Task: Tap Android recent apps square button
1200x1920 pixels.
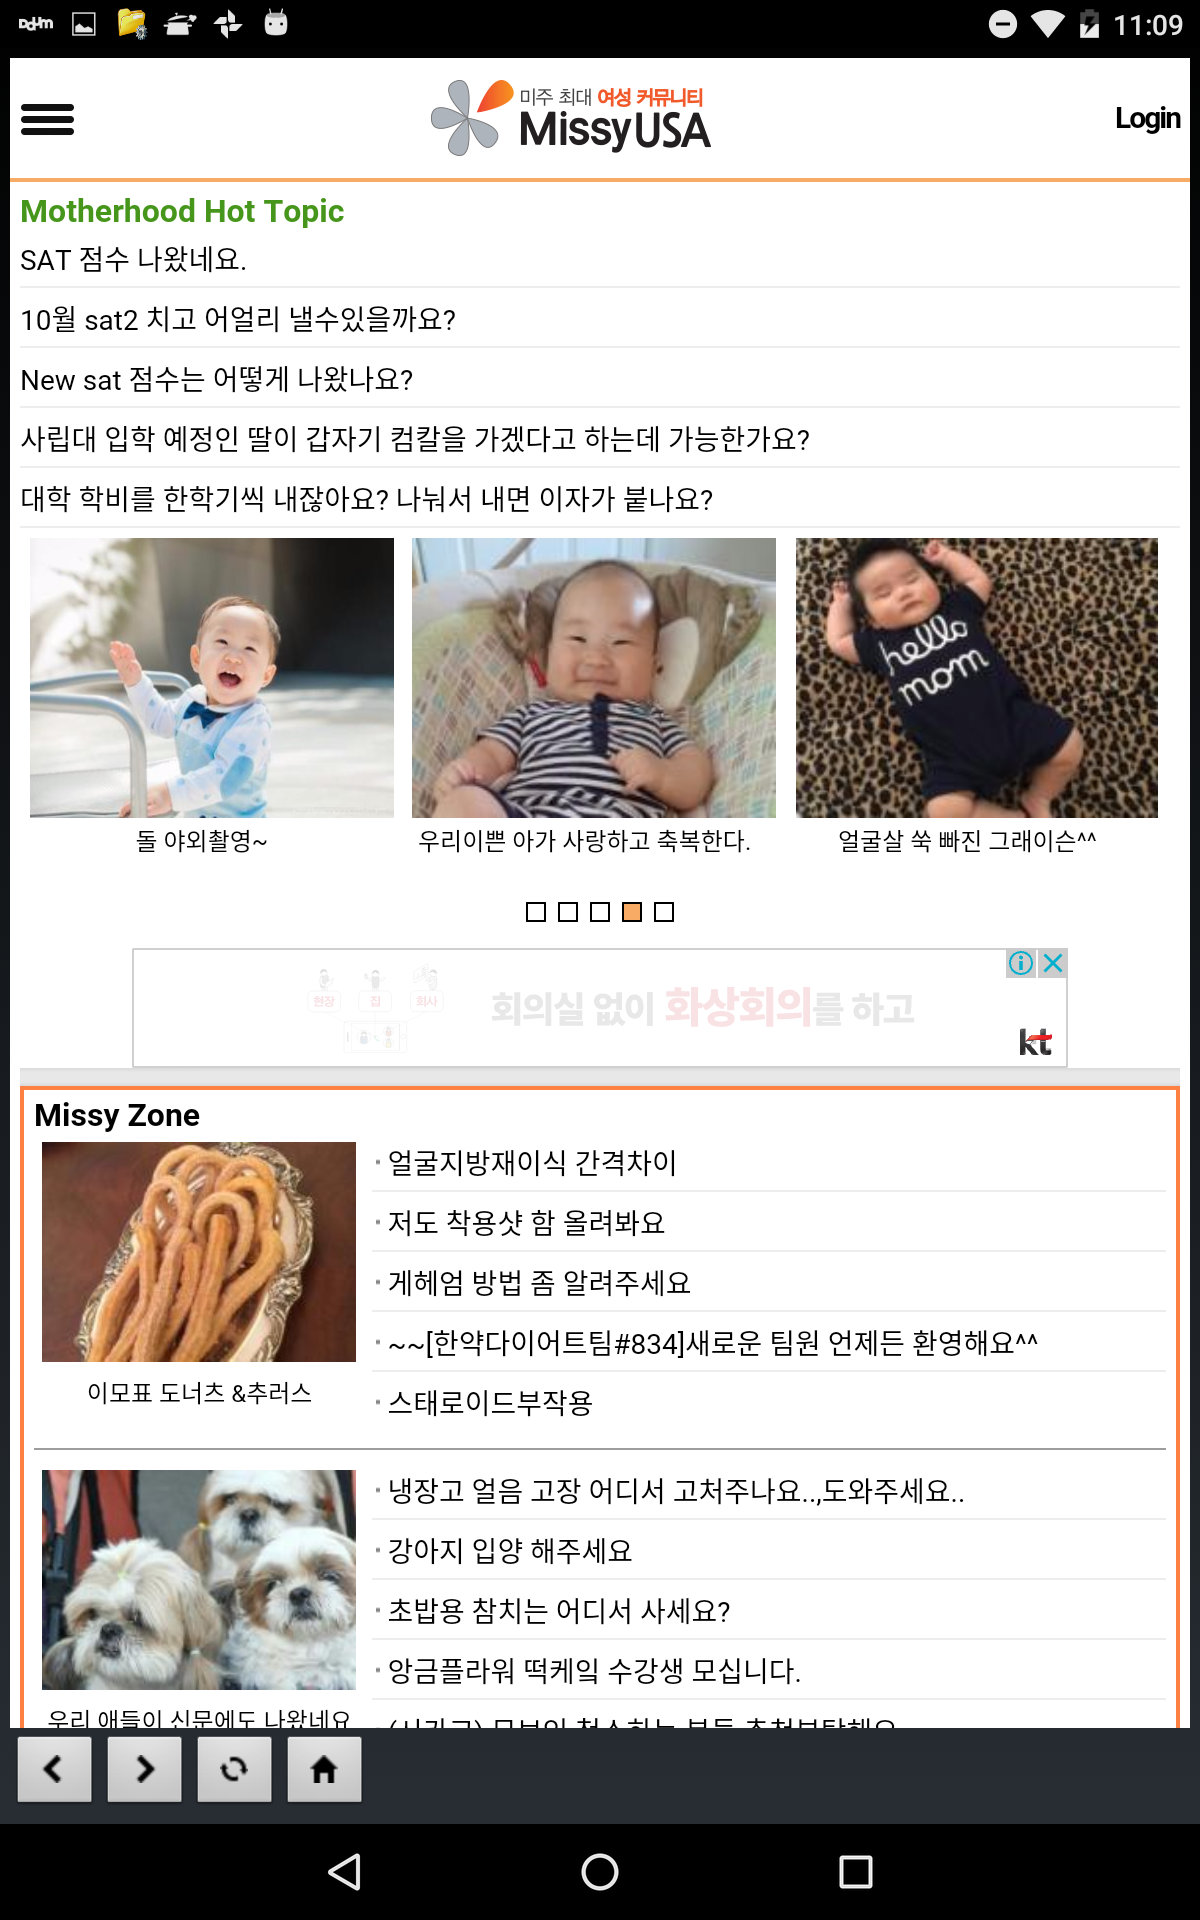Action: [855, 1871]
